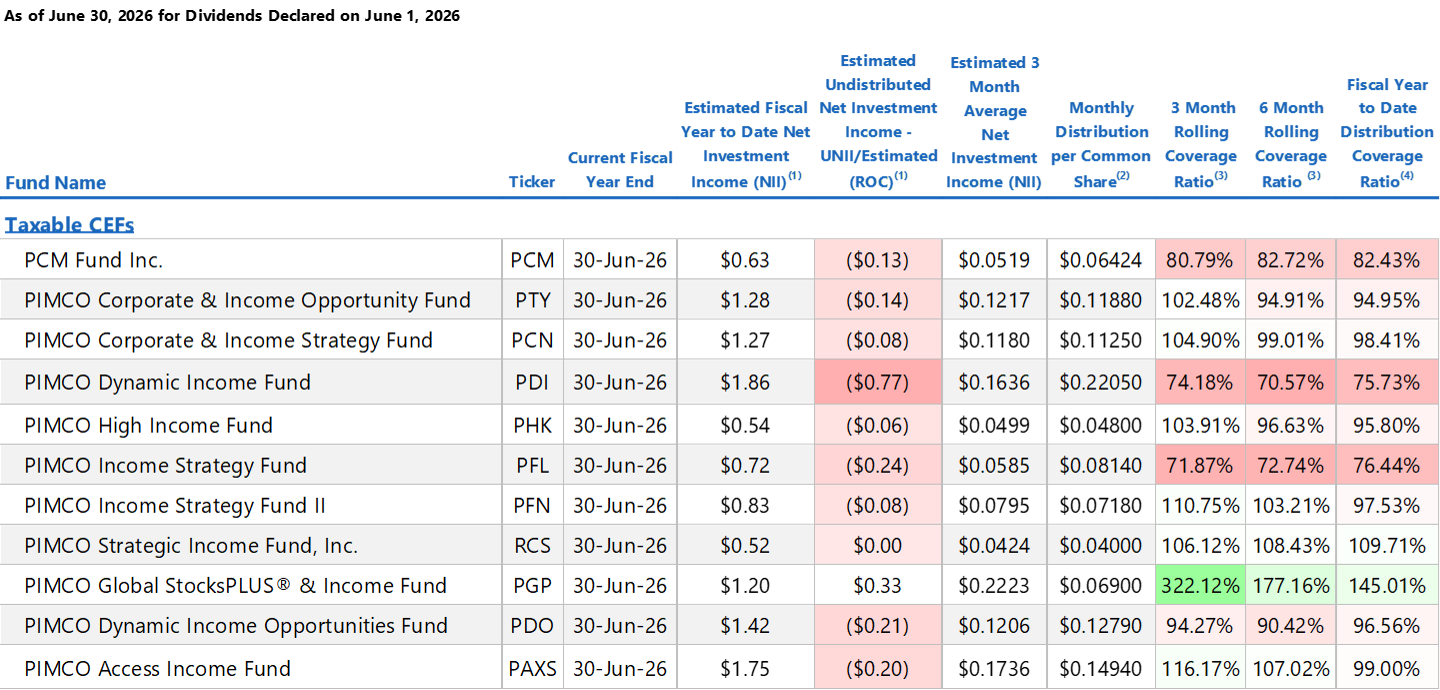Image resolution: width=1440 pixels, height=690 pixels.
Task: Select the PTY ticker cell
Action: pyautogui.click(x=532, y=300)
